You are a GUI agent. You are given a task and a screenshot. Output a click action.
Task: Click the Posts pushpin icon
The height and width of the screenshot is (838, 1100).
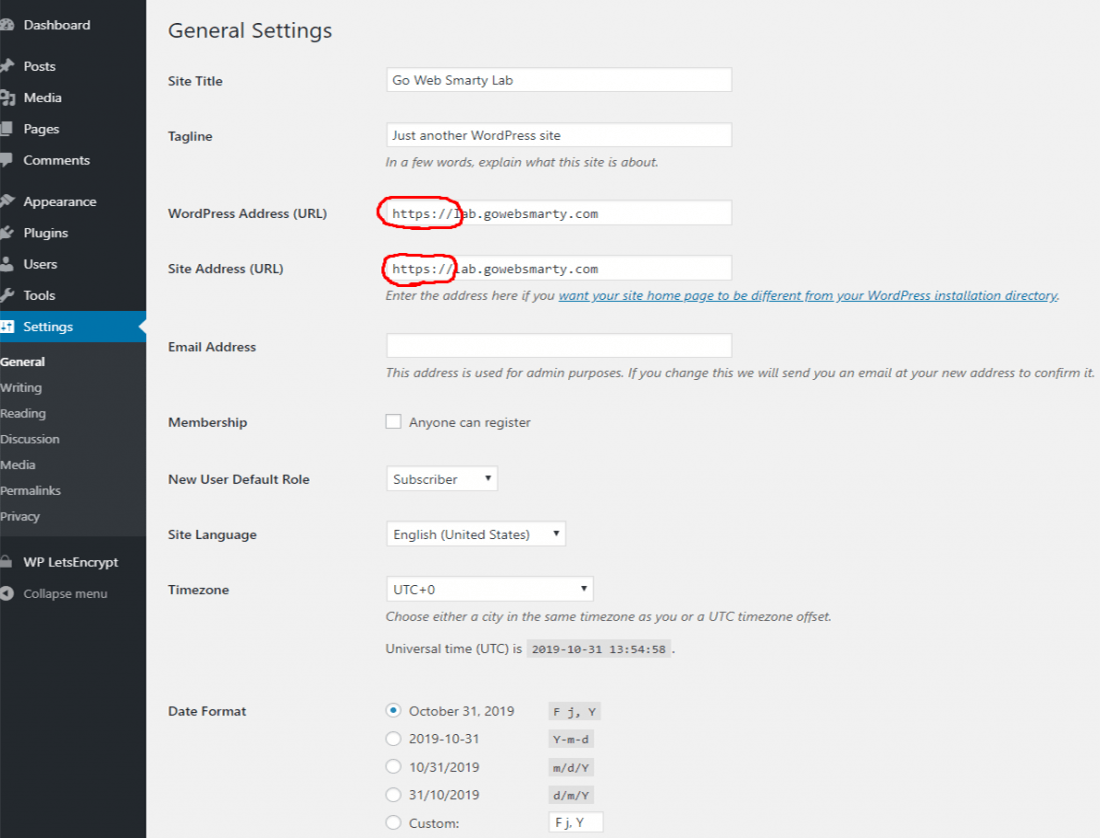[x=7, y=66]
